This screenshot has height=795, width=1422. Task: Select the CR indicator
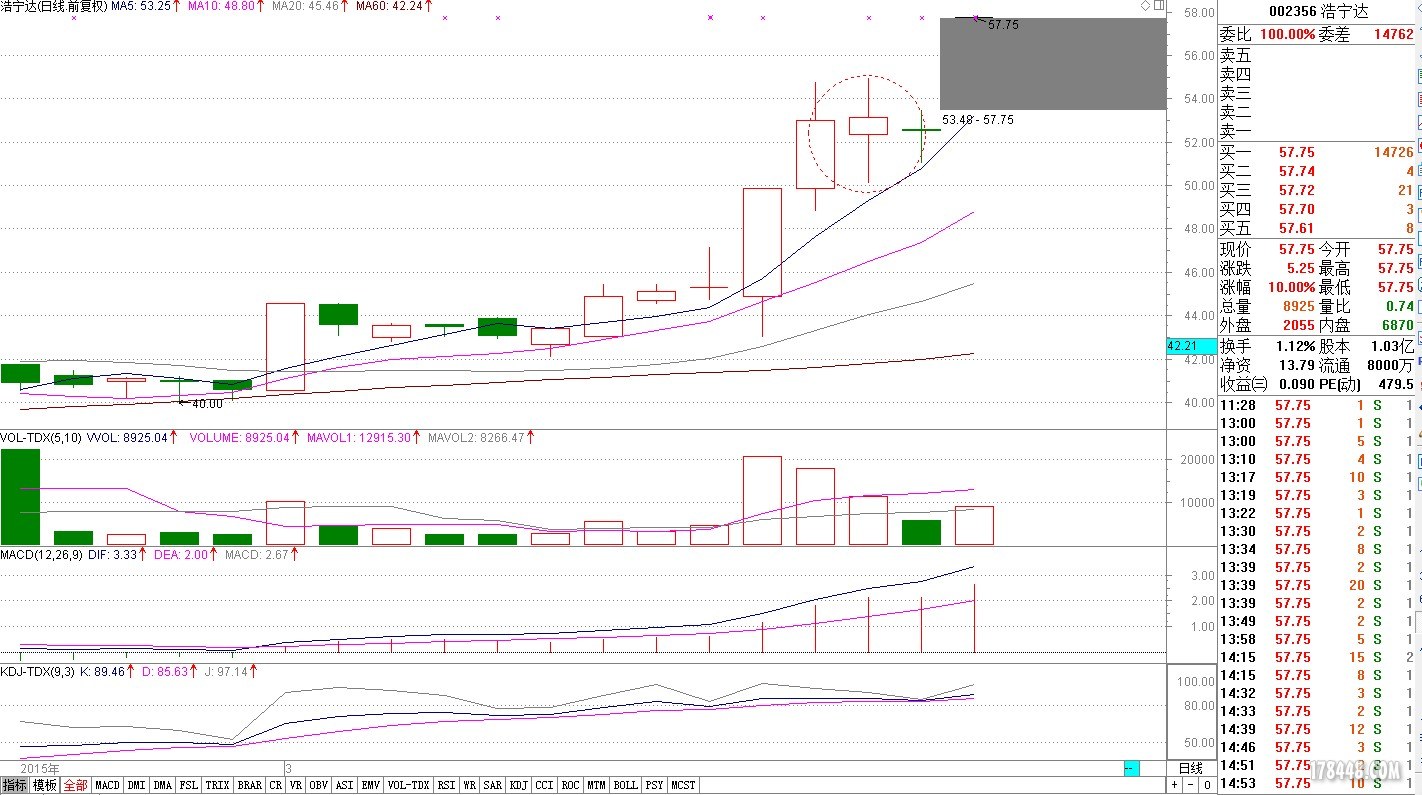pyautogui.click(x=276, y=786)
